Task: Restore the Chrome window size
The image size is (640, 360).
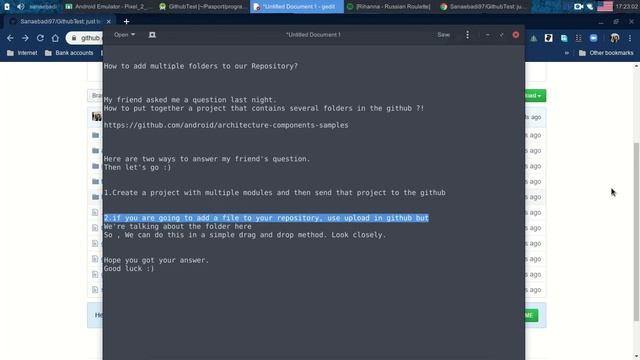Action: (616, 21)
